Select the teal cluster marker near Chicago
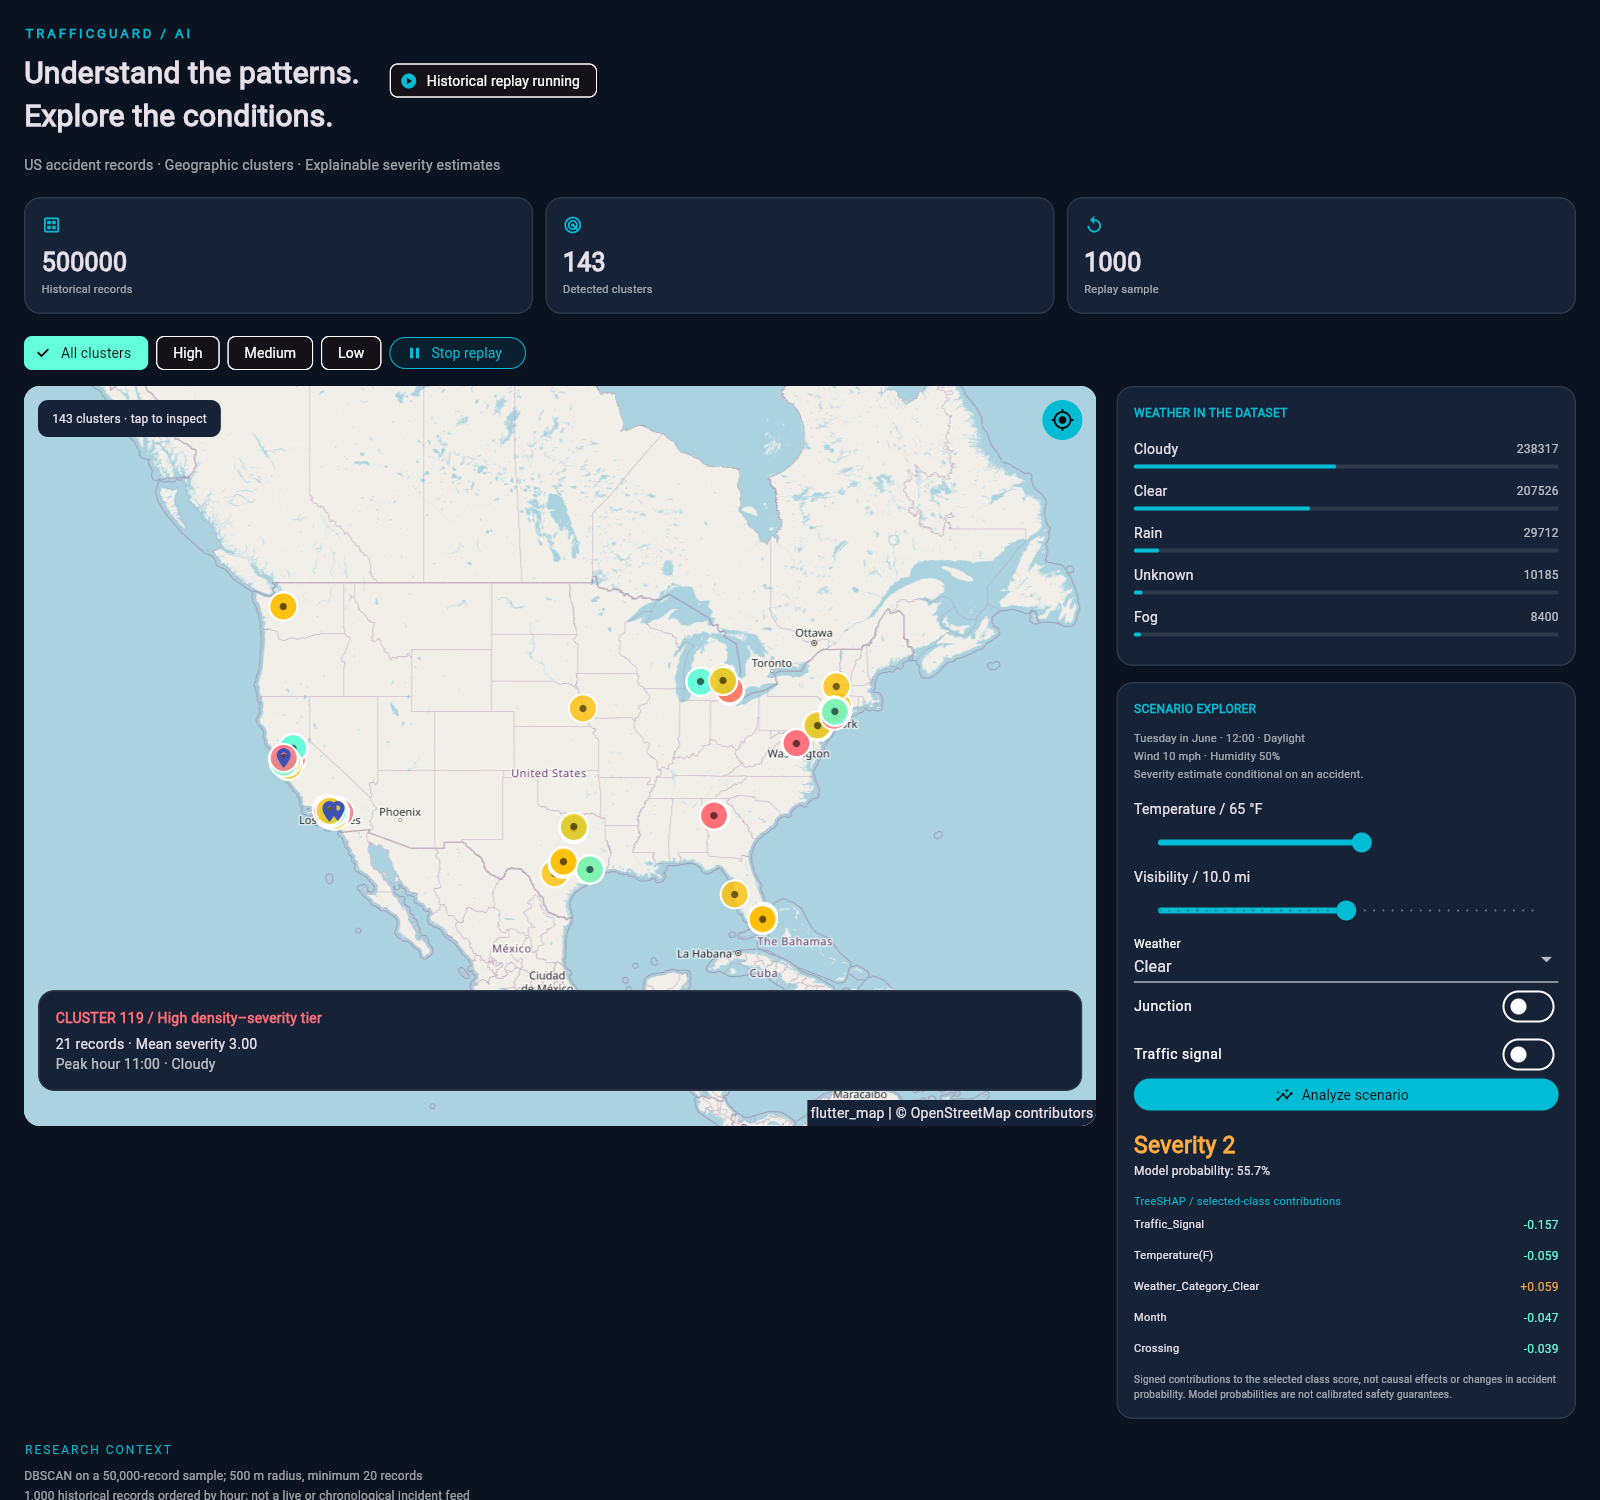 pos(700,682)
